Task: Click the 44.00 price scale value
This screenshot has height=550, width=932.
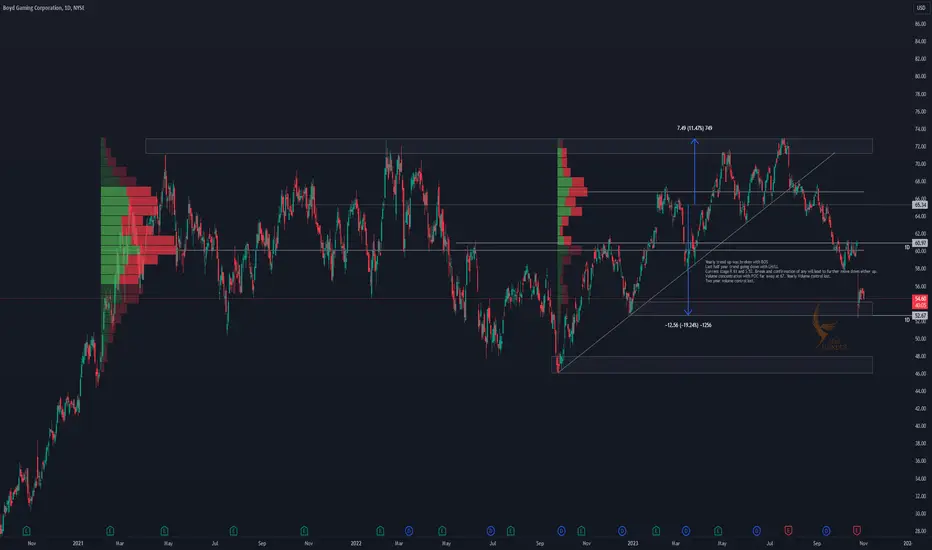Action: (920, 391)
